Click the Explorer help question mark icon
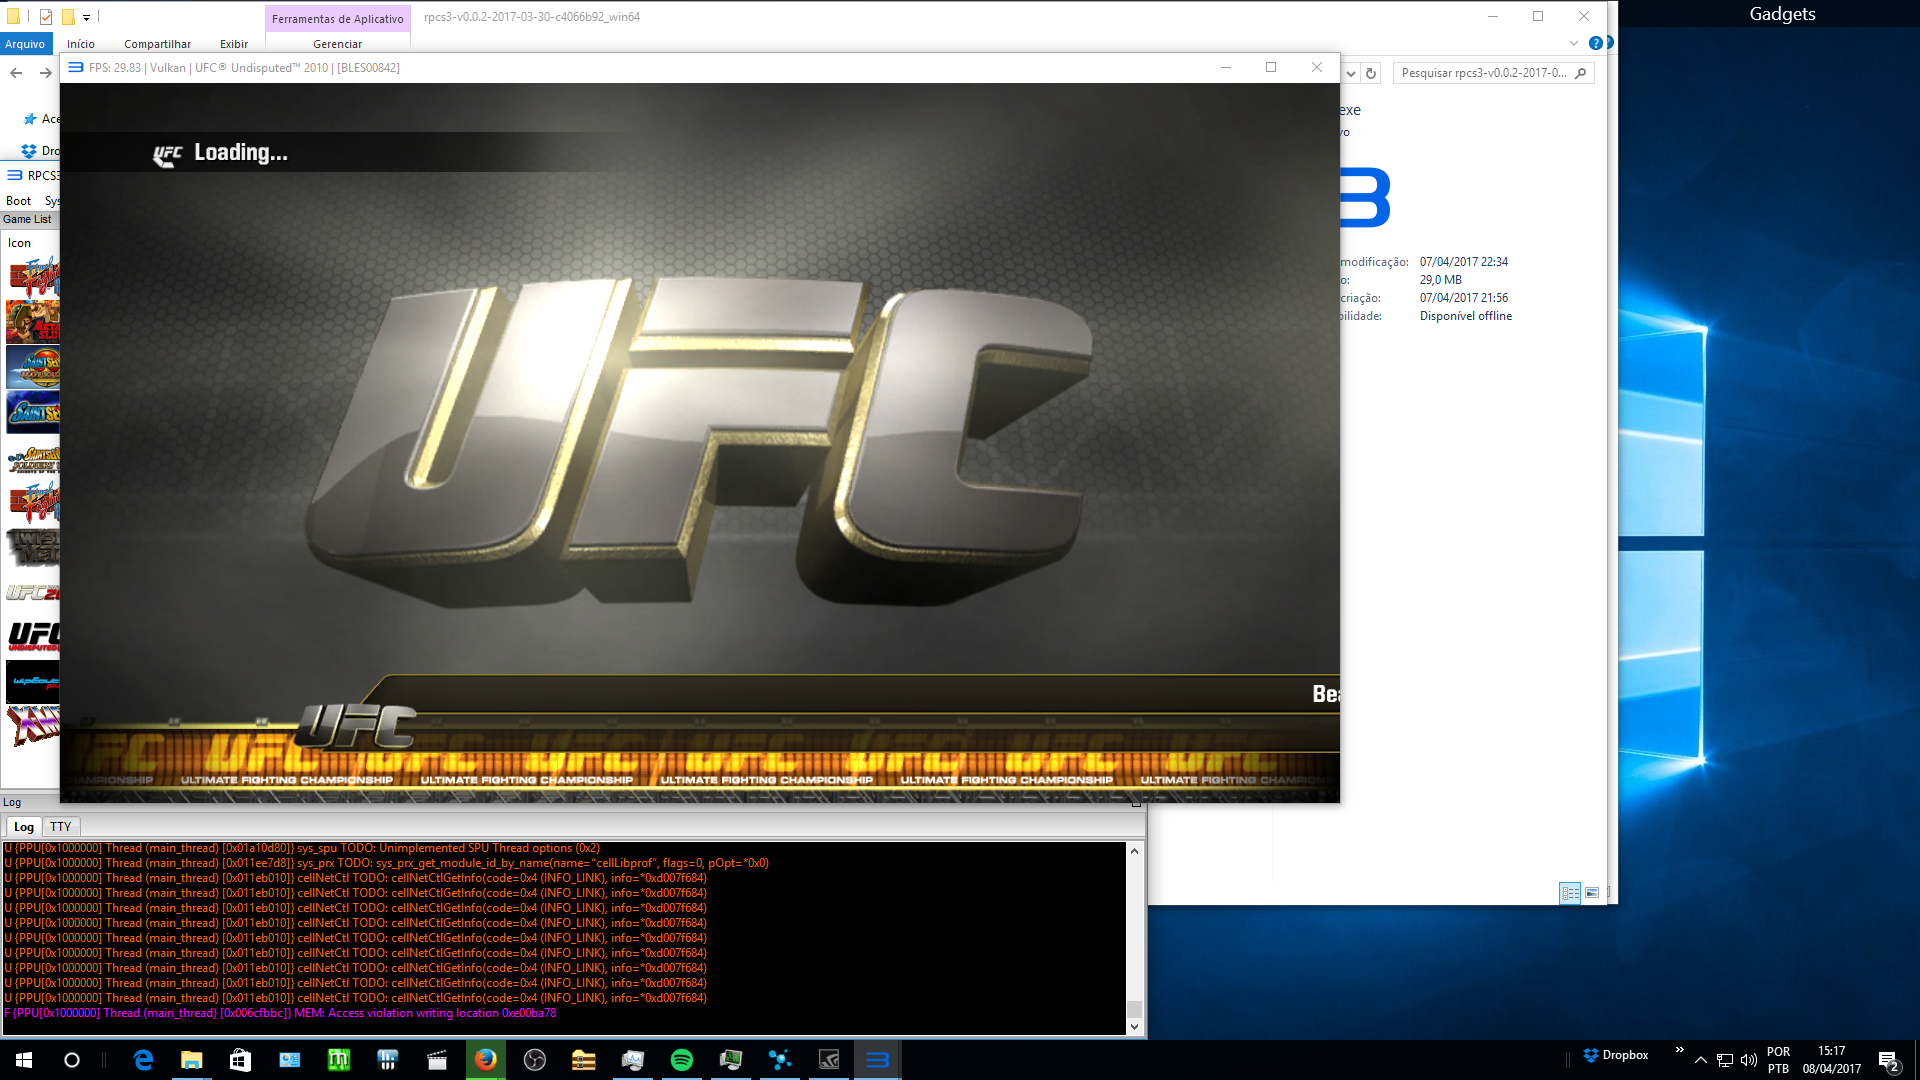Viewport: 1920px width, 1080px height. pos(1595,43)
